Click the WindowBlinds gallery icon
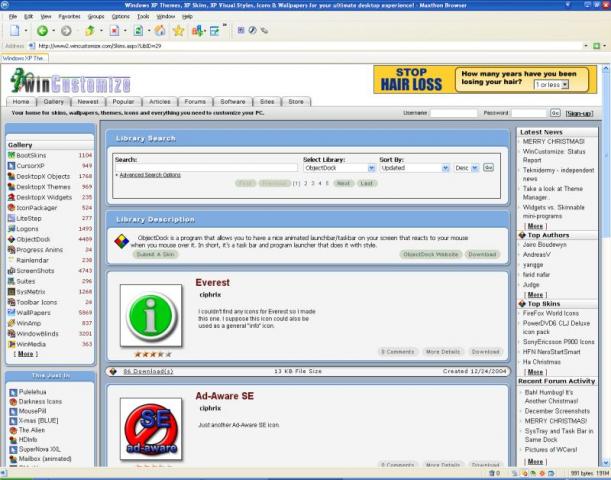 click(x=11, y=334)
